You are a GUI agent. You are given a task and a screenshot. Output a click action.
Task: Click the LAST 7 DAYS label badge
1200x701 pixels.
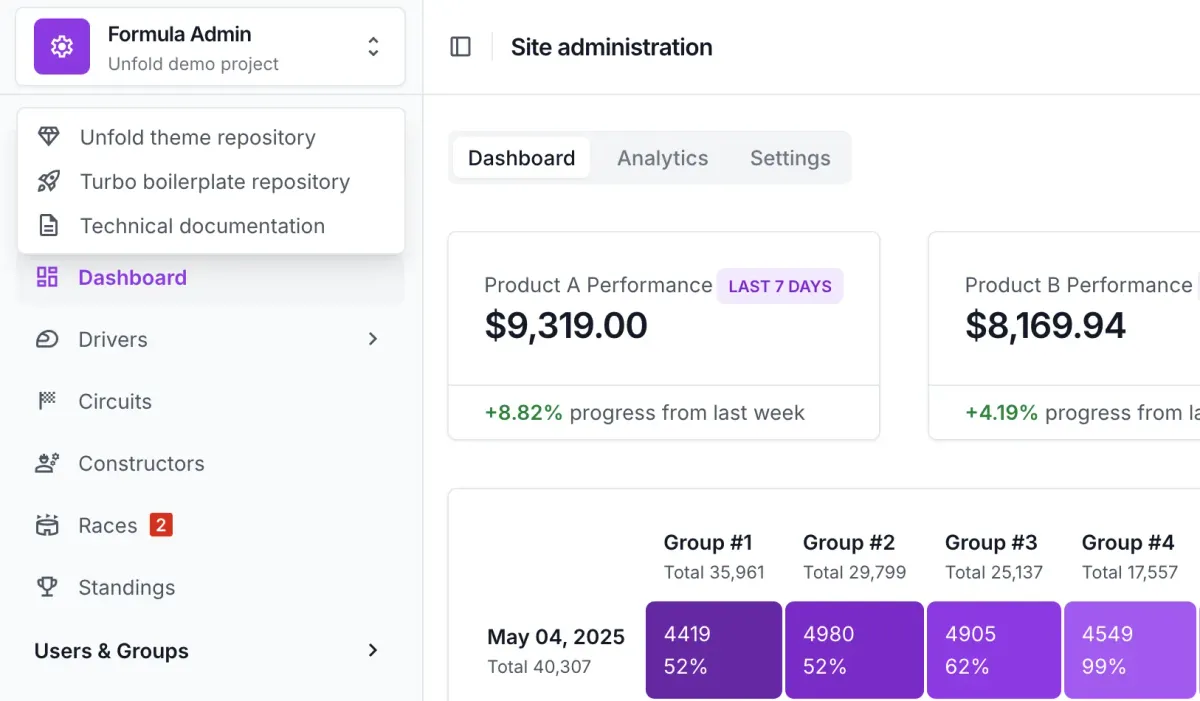point(780,286)
